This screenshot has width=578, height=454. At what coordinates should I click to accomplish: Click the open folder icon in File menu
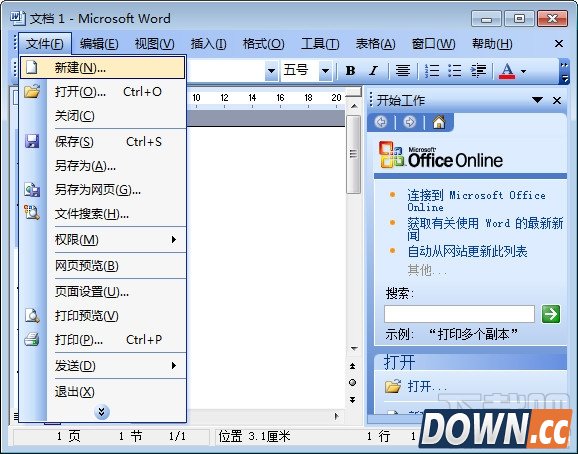coord(32,91)
